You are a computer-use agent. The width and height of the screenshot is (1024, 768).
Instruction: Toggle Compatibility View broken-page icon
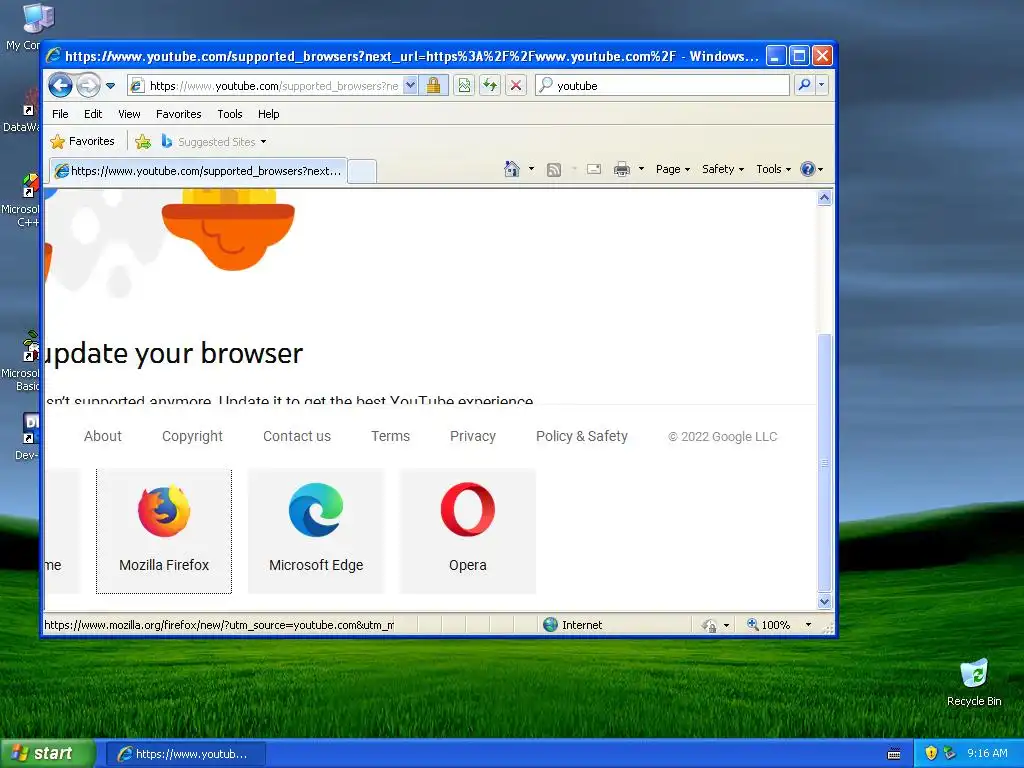[x=464, y=85]
